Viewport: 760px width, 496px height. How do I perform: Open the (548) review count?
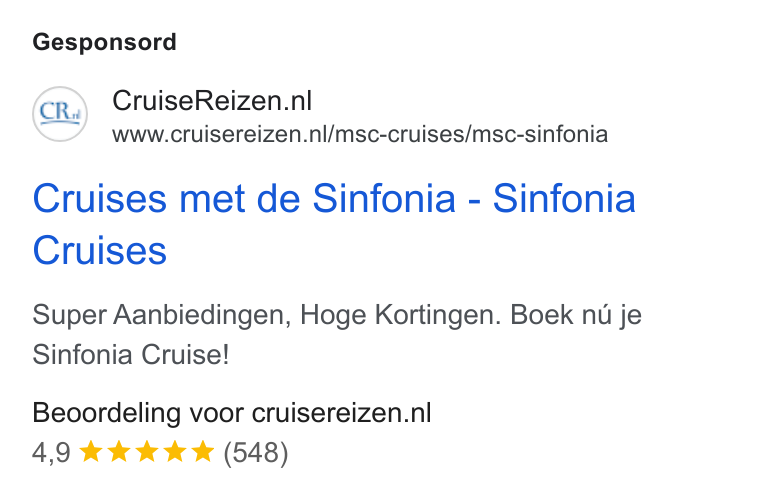pos(256,453)
